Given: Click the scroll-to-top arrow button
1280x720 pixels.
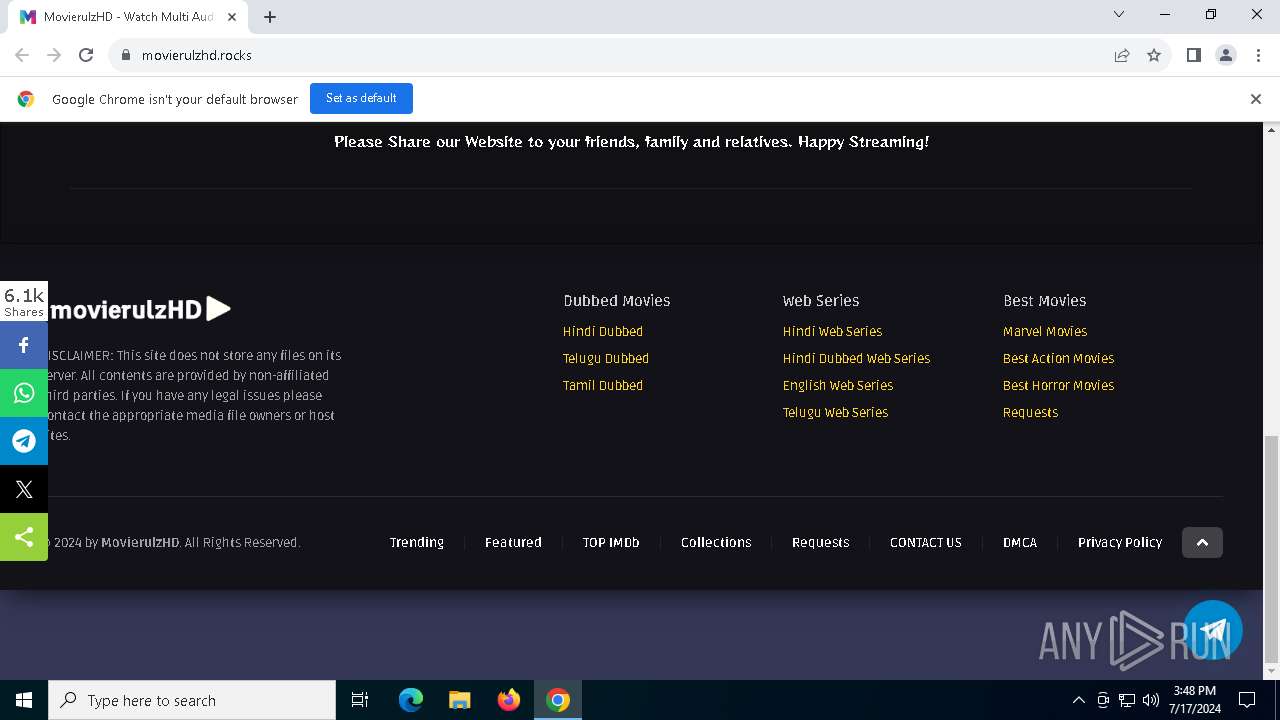Looking at the screenshot, I should [1202, 542].
